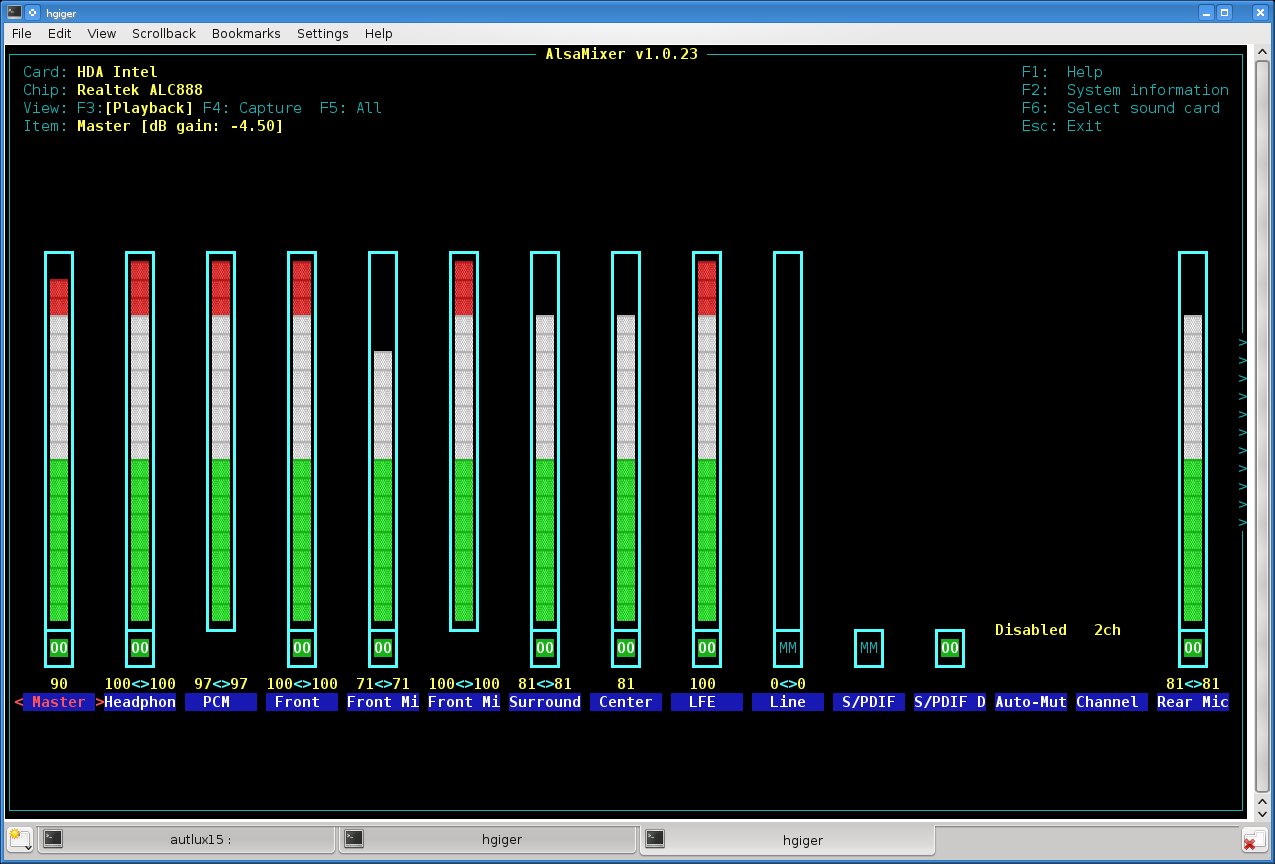Toggle mute box under LFE channel

point(707,648)
